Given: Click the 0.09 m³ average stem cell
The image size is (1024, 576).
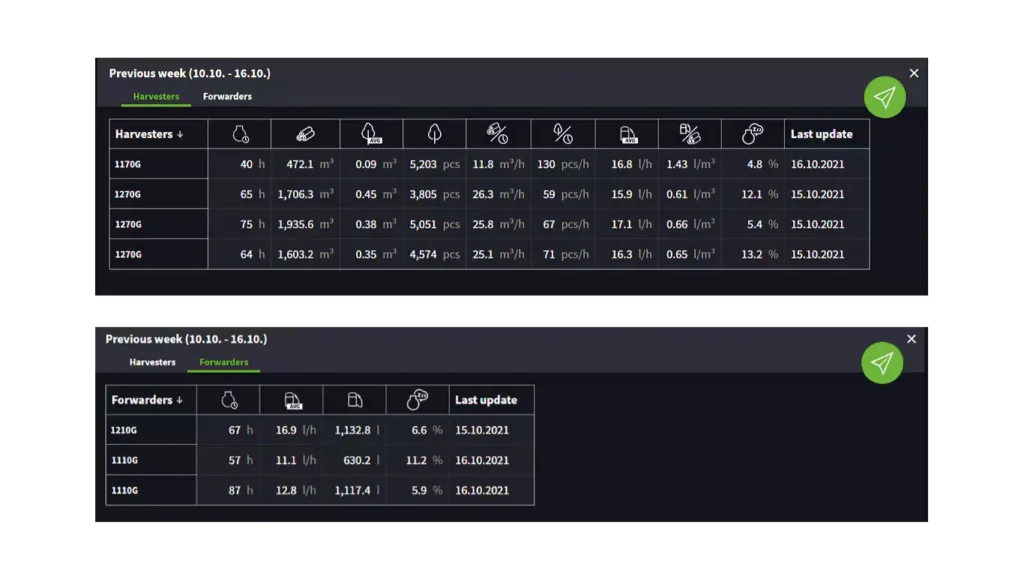Looking at the screenshot, I should (372, 164).
